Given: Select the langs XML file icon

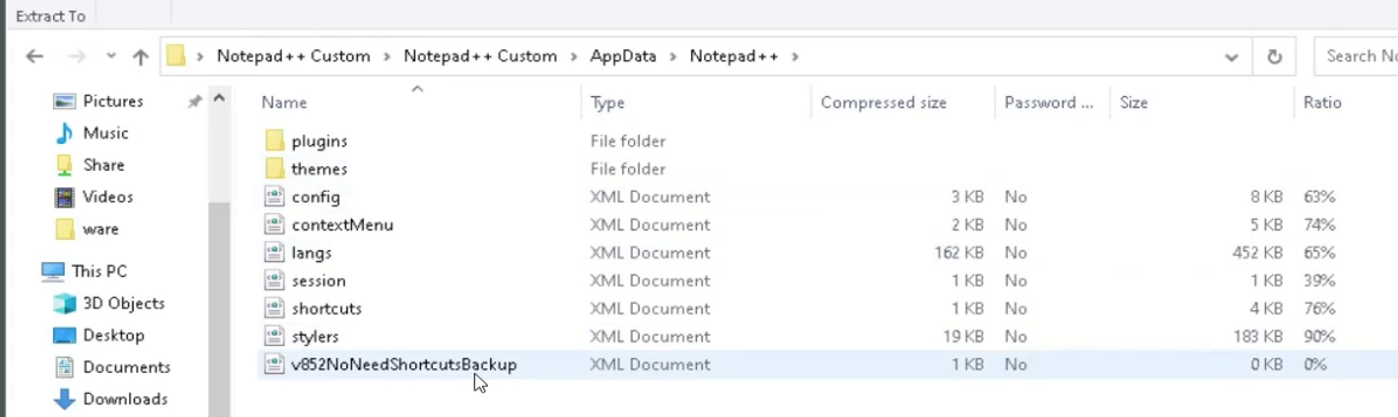Looking at the screenshot, I should (x=275, y=253).
